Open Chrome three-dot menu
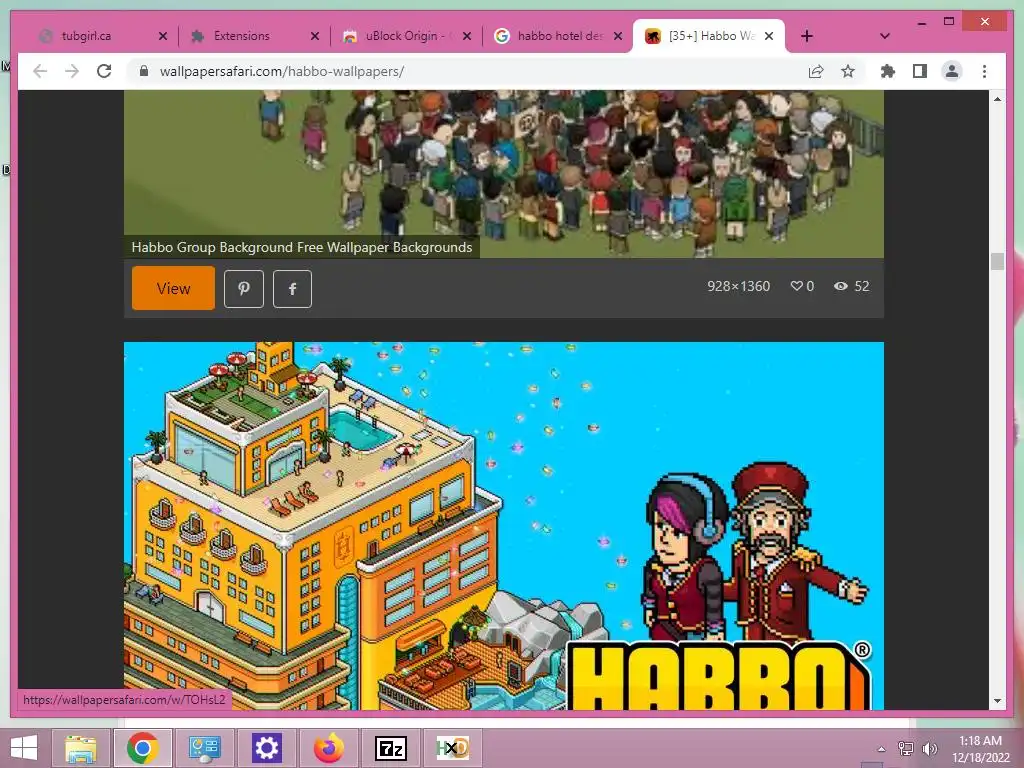Viewport: 1024px width, 768px height. click(984, 71)
